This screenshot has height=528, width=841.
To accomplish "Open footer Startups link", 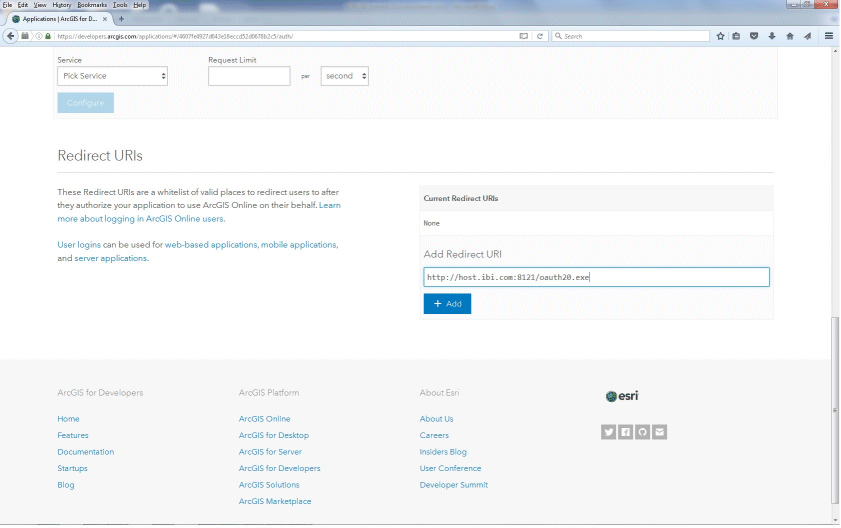I will coord(72,468).
